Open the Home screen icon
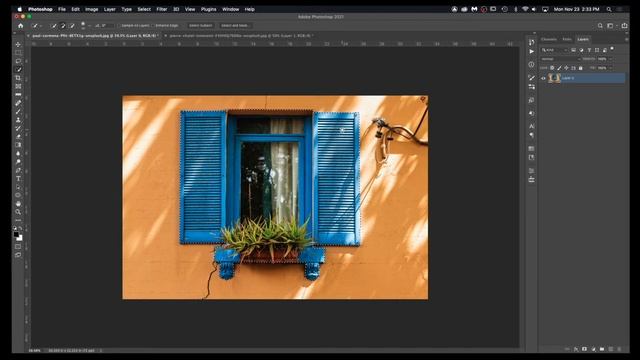The width and height of the screenshot is (640, 360). [20, 25]
